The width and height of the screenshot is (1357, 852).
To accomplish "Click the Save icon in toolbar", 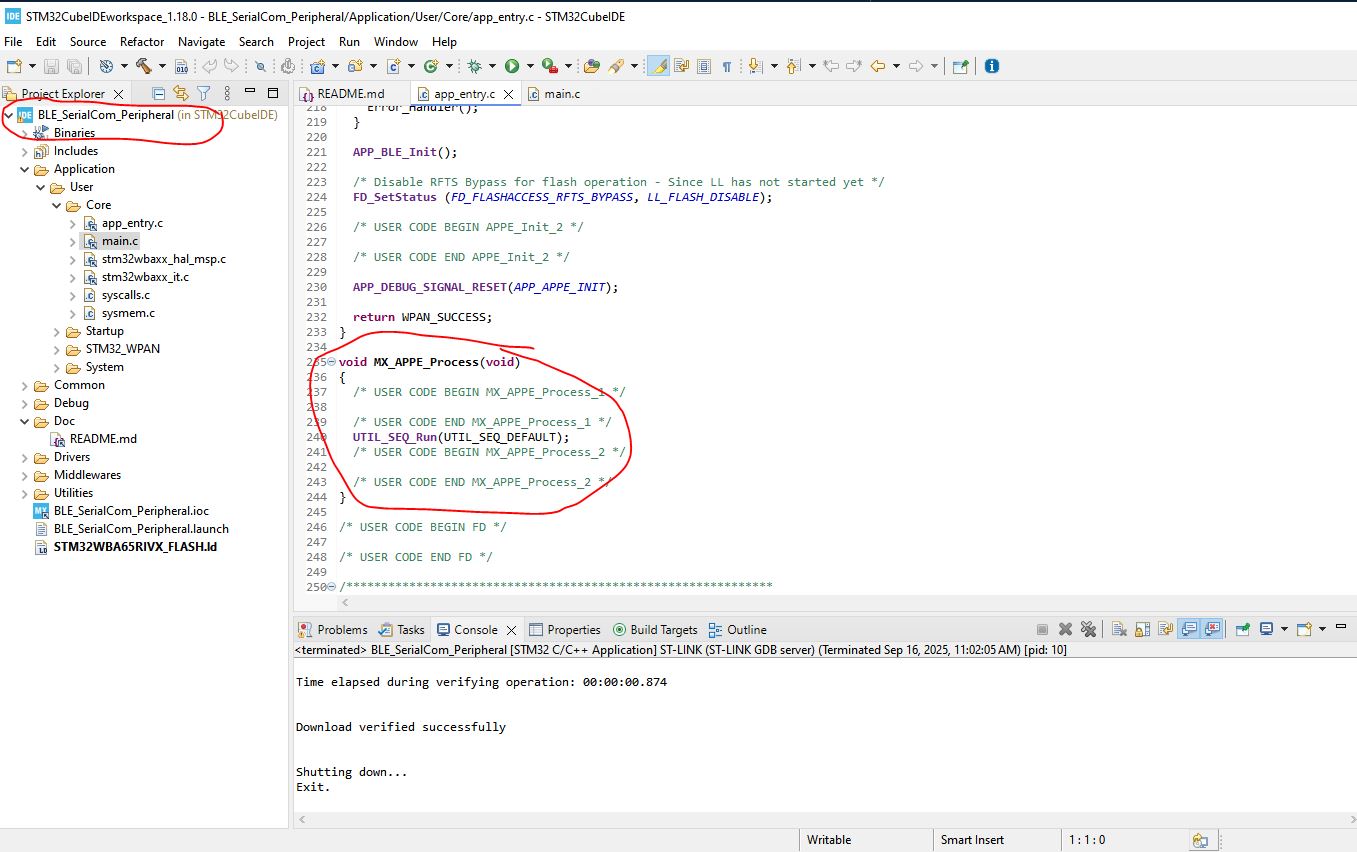I will tap(51, 66).
